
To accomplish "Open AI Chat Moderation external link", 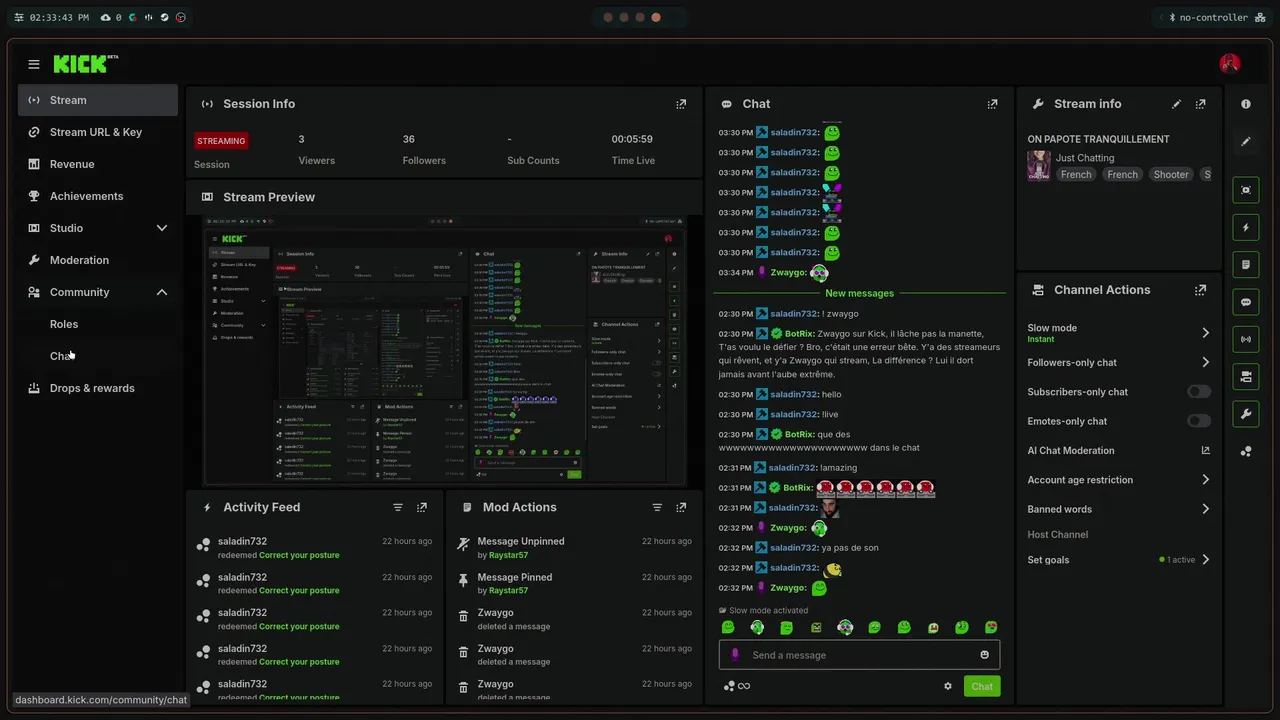I will tap(1205, 451).
